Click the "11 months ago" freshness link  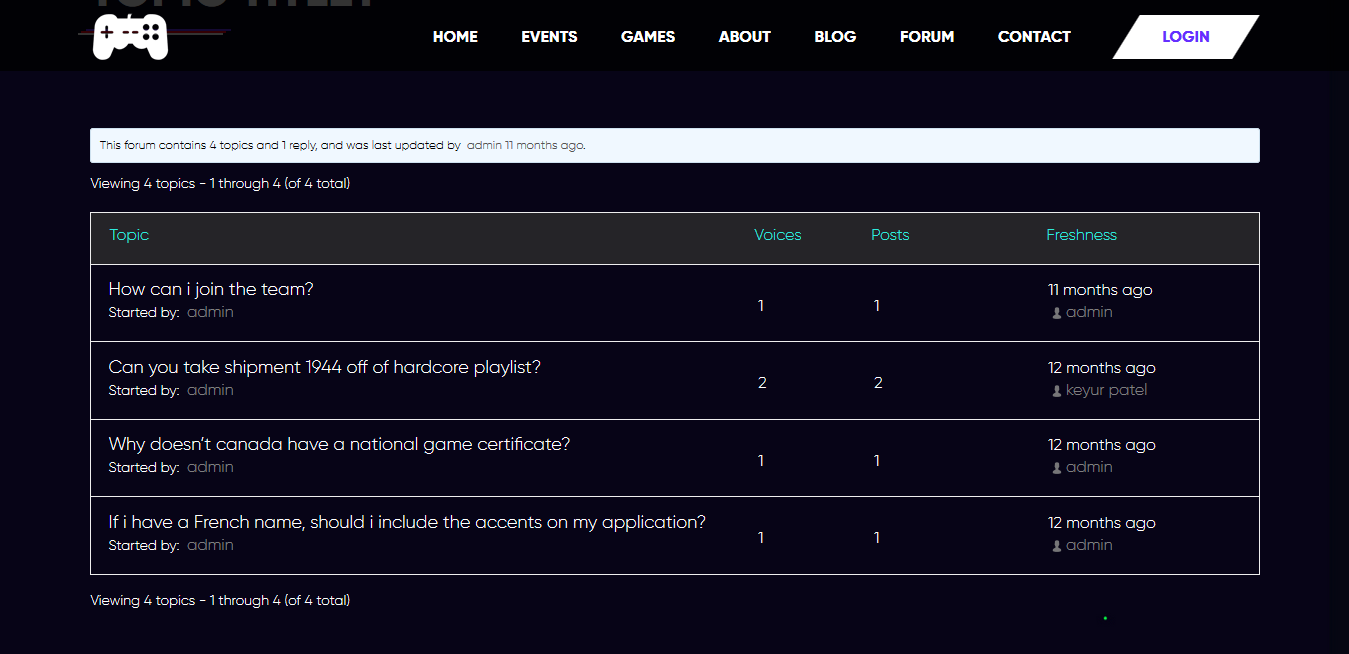(1099, 290)
